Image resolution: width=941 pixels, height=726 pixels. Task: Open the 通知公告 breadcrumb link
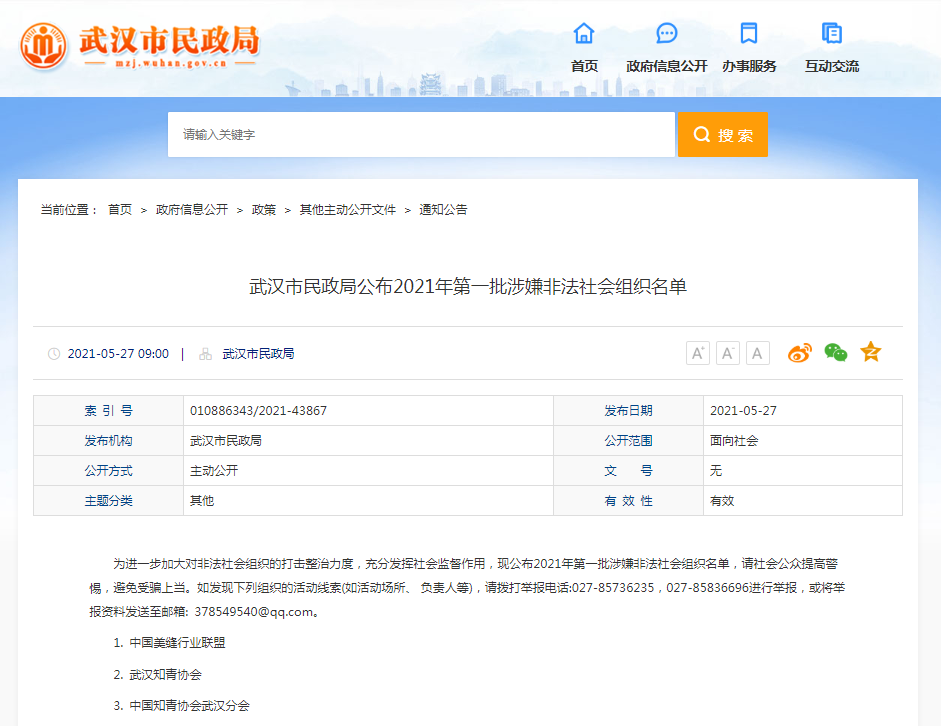tap(443, 210)
